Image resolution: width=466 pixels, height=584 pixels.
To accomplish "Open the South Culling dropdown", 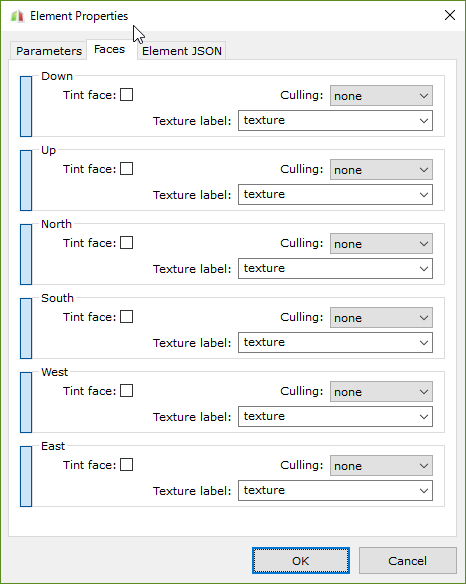I will coord(381,318).
